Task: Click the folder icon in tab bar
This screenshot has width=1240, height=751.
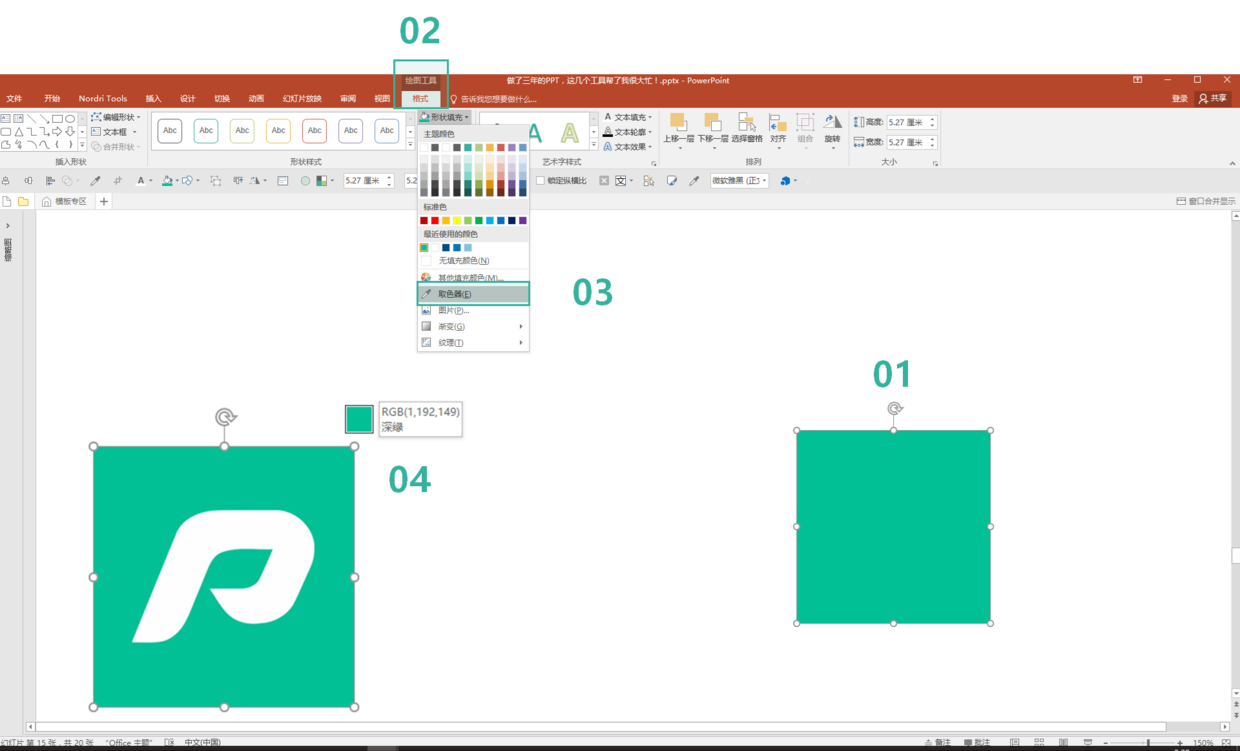Action: coord(23,201)
